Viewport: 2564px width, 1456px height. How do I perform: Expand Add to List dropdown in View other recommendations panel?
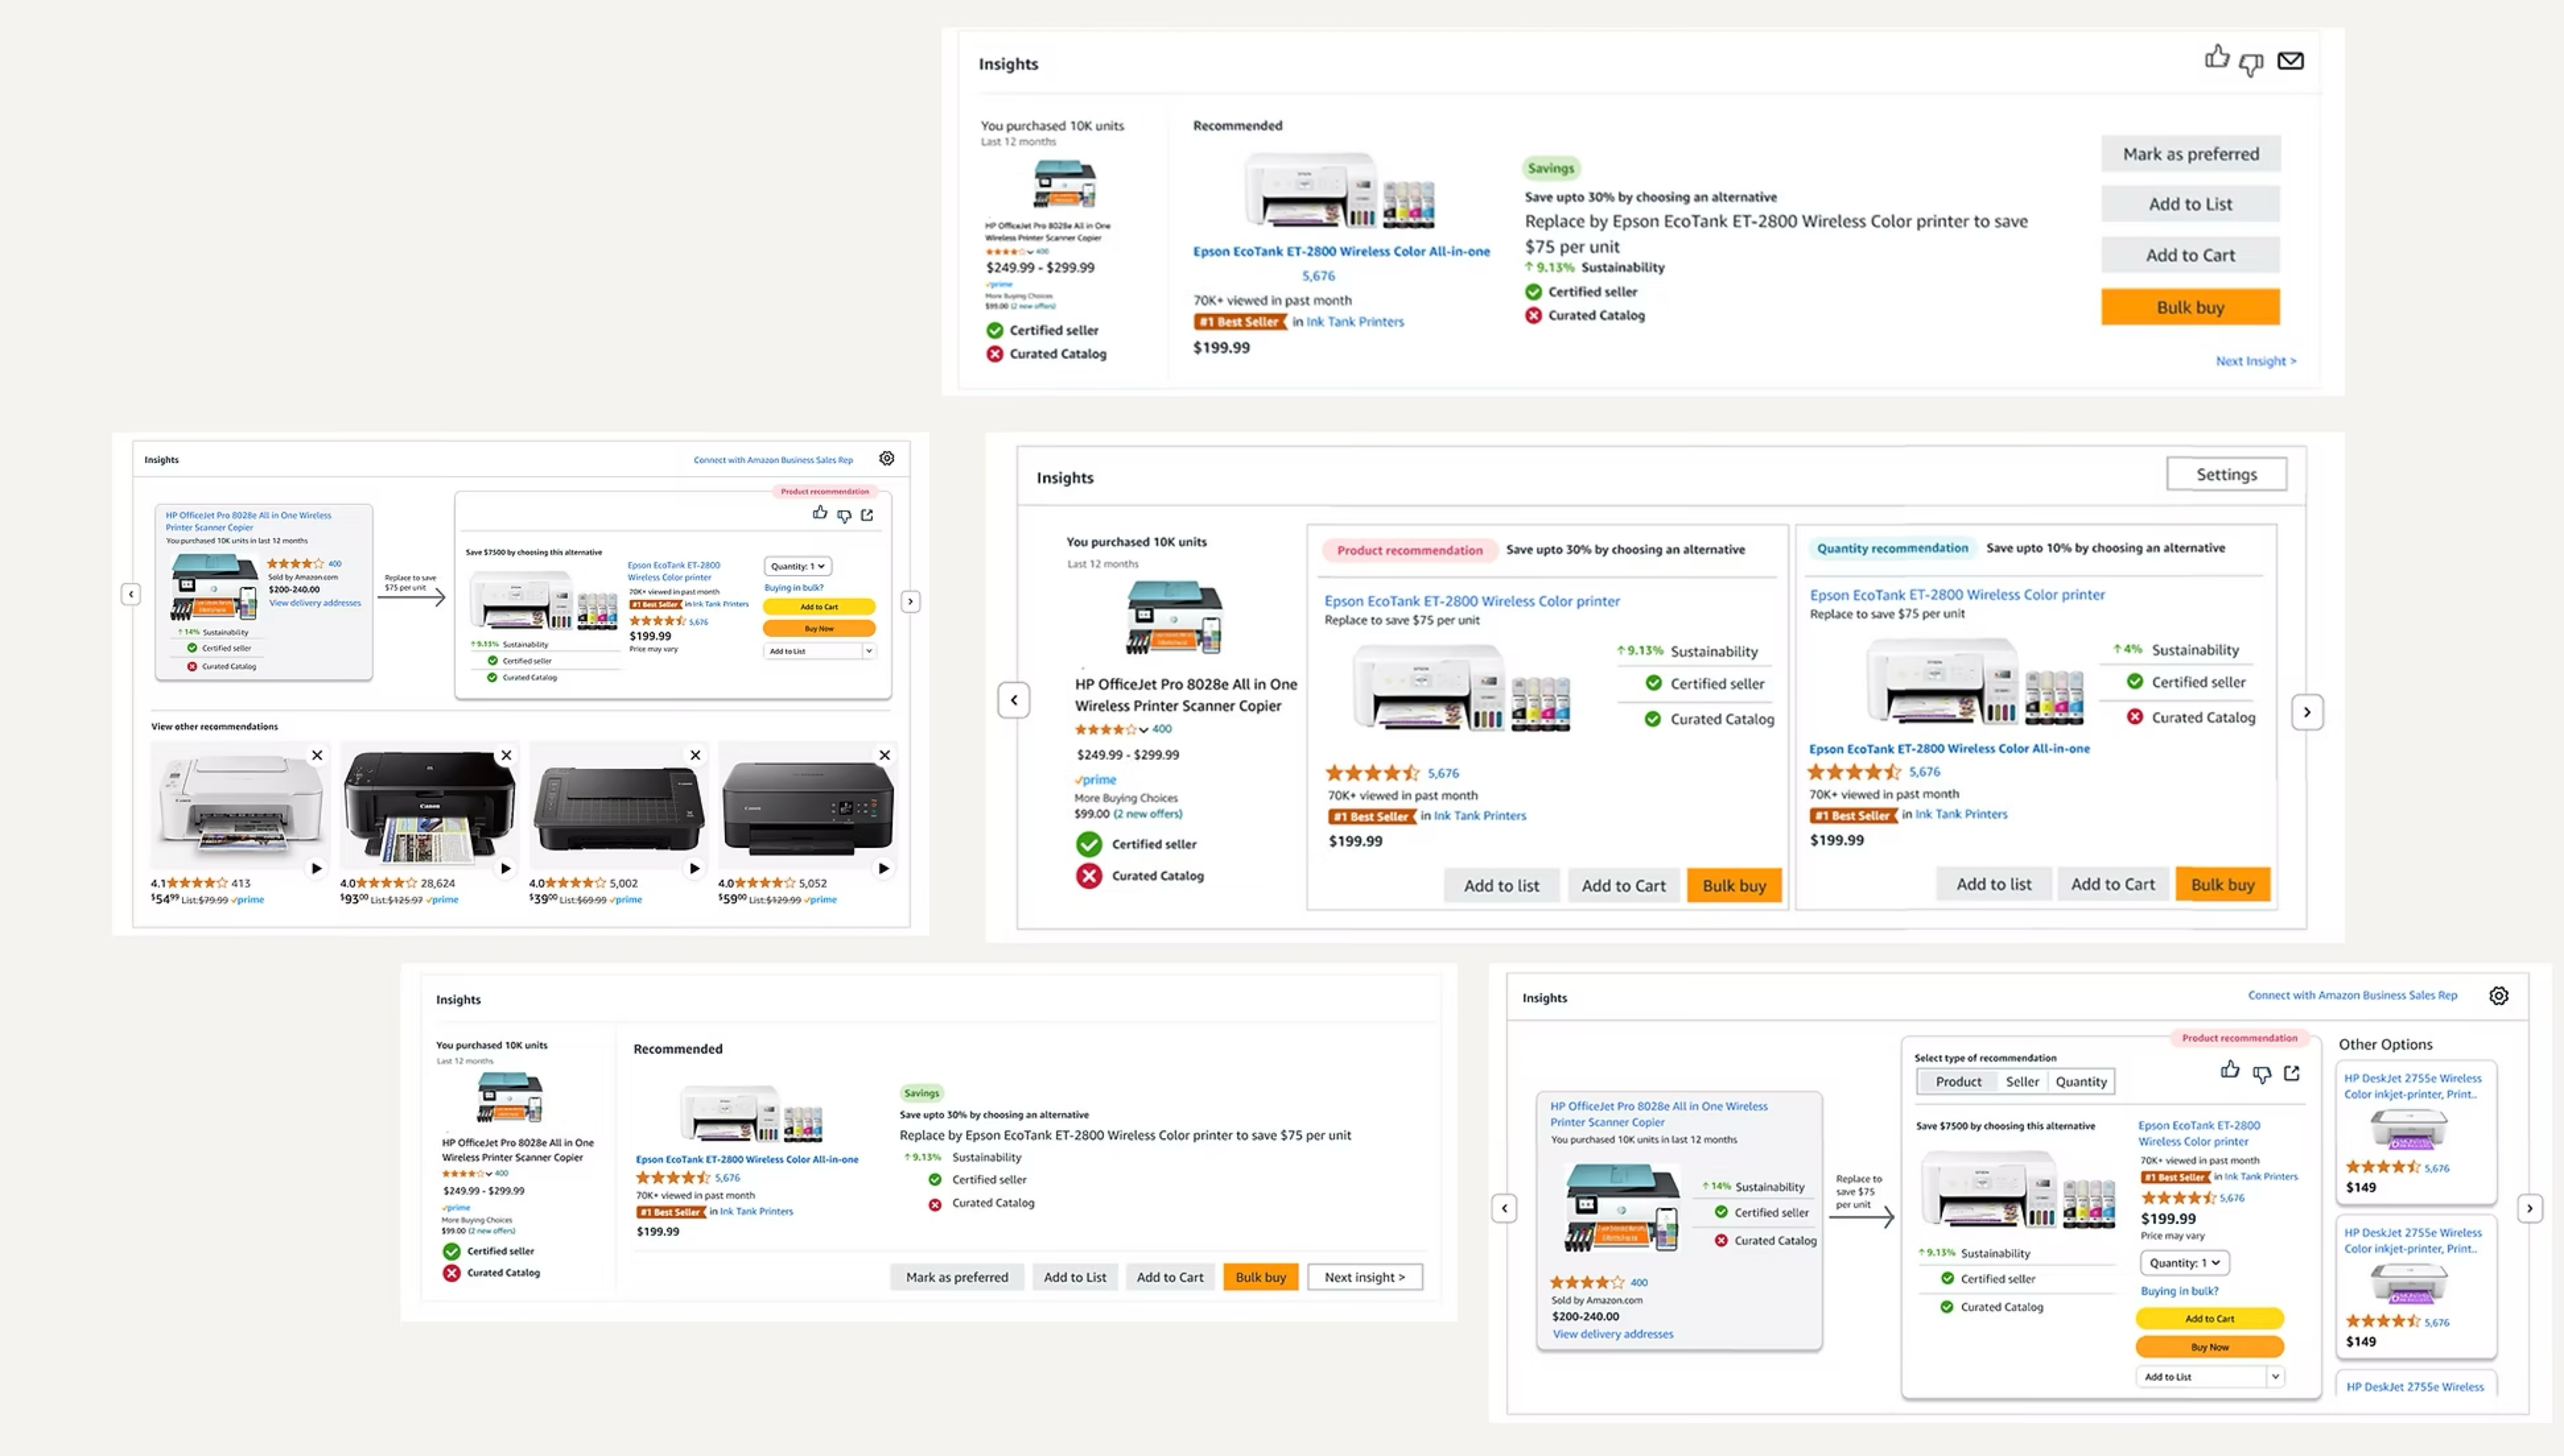click(x=869, y=651)
